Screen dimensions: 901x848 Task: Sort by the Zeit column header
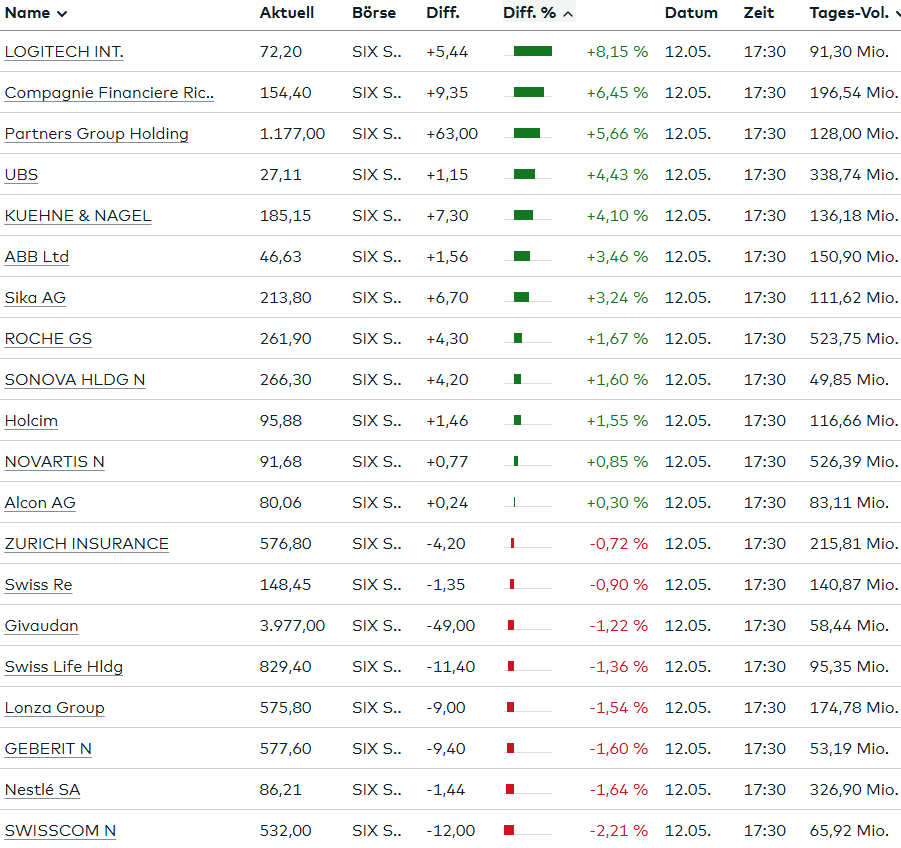click(x=759, y=13)
